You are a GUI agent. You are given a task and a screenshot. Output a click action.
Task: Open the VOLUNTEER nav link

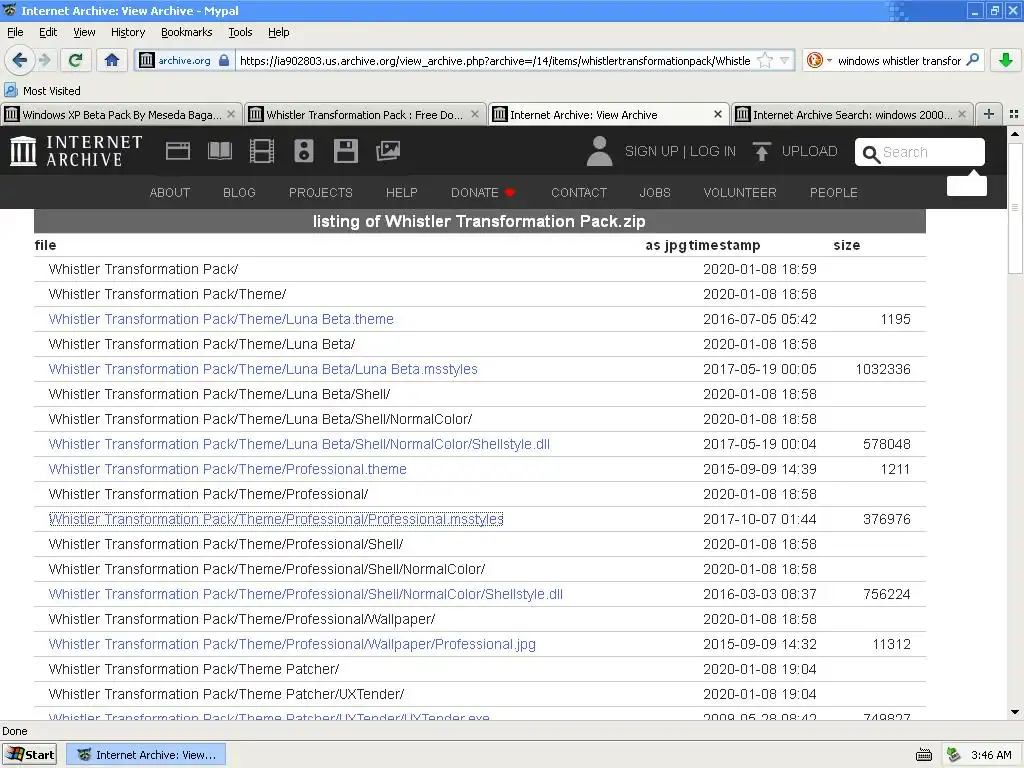740,193
